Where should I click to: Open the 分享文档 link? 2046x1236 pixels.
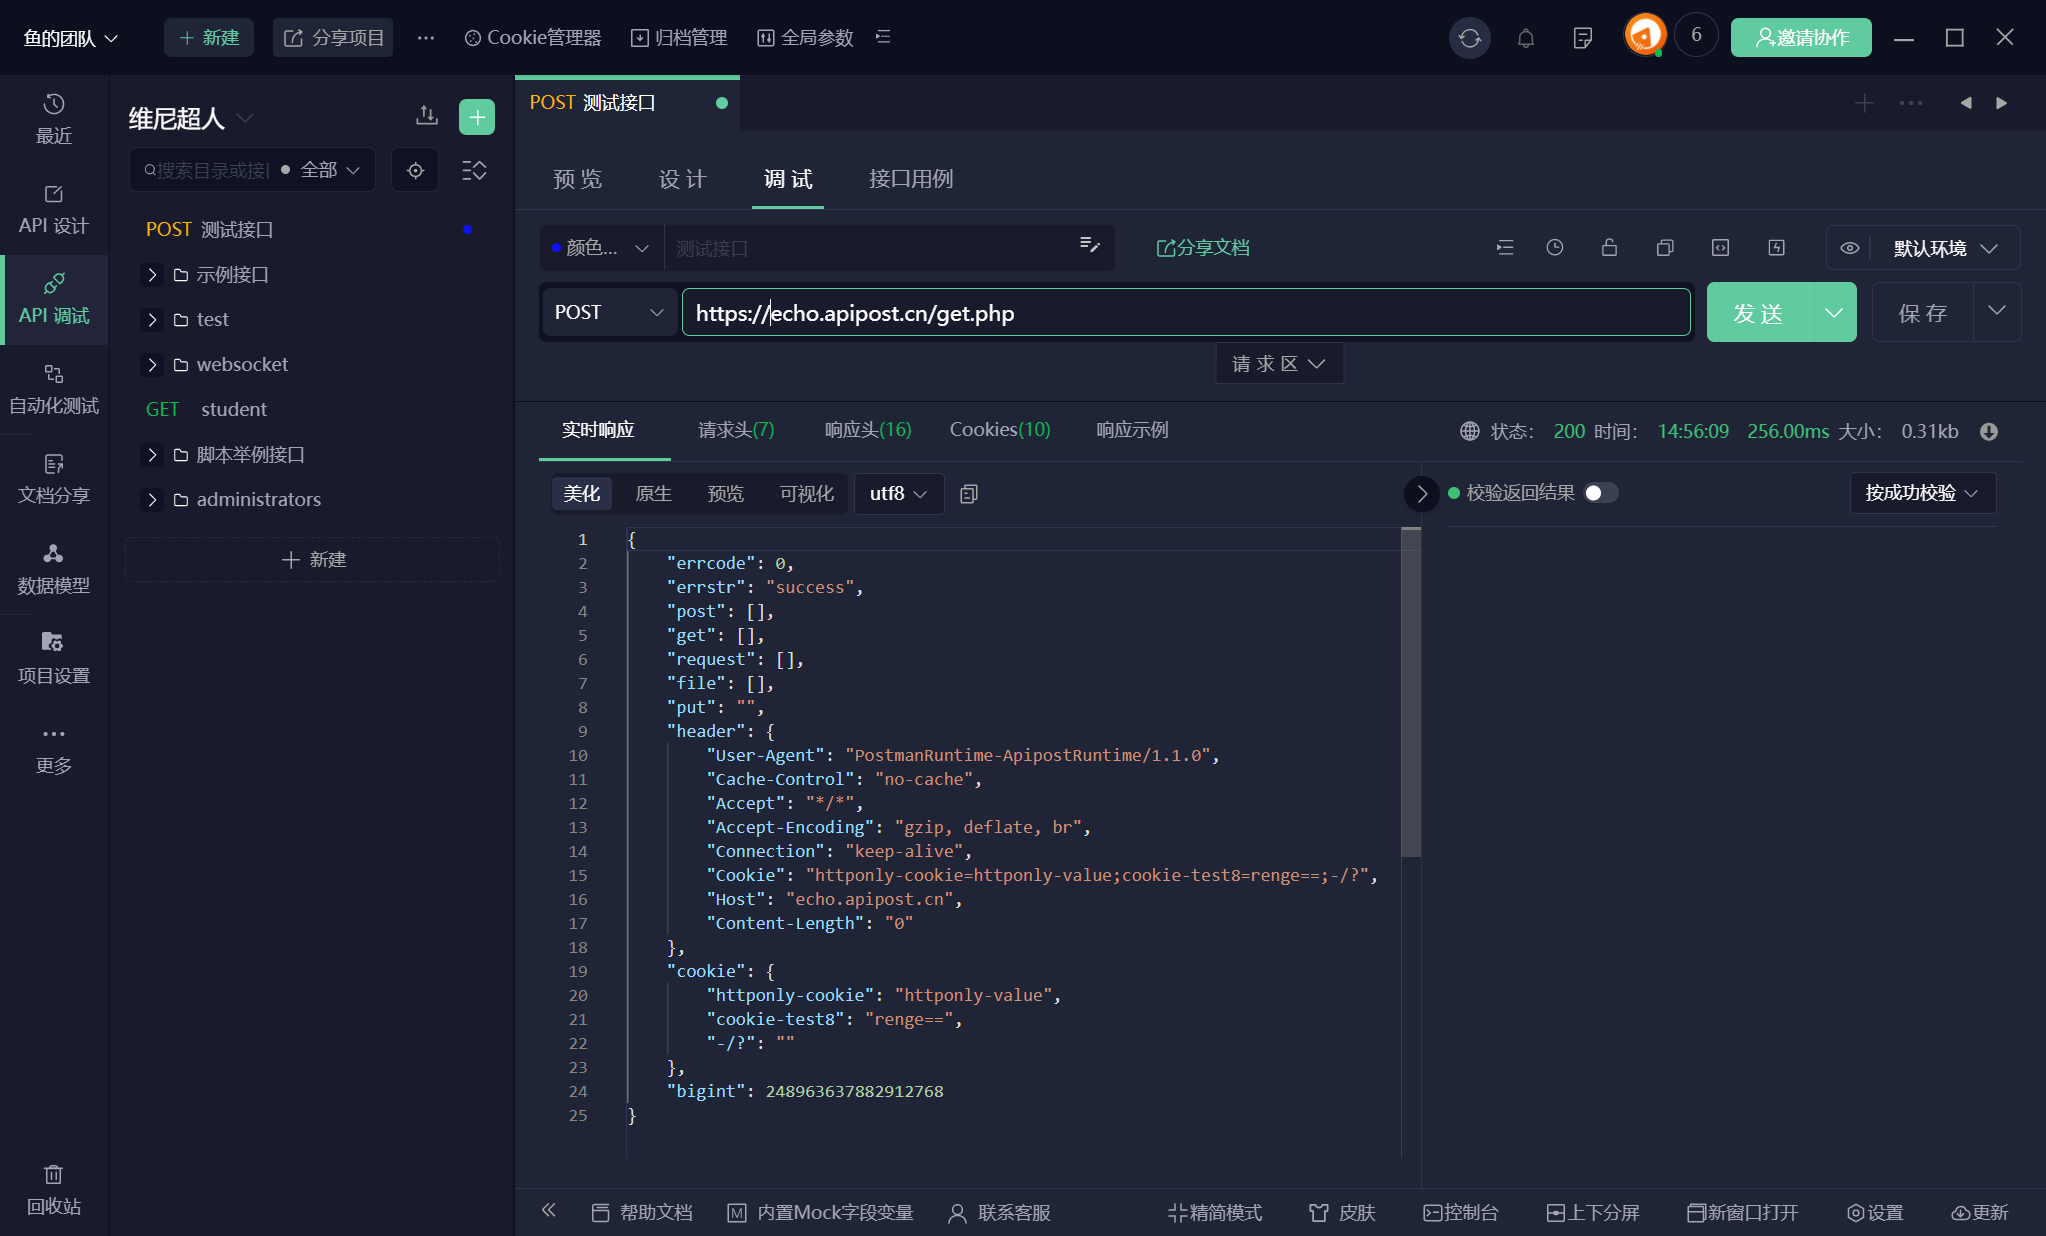point(1203,248)
